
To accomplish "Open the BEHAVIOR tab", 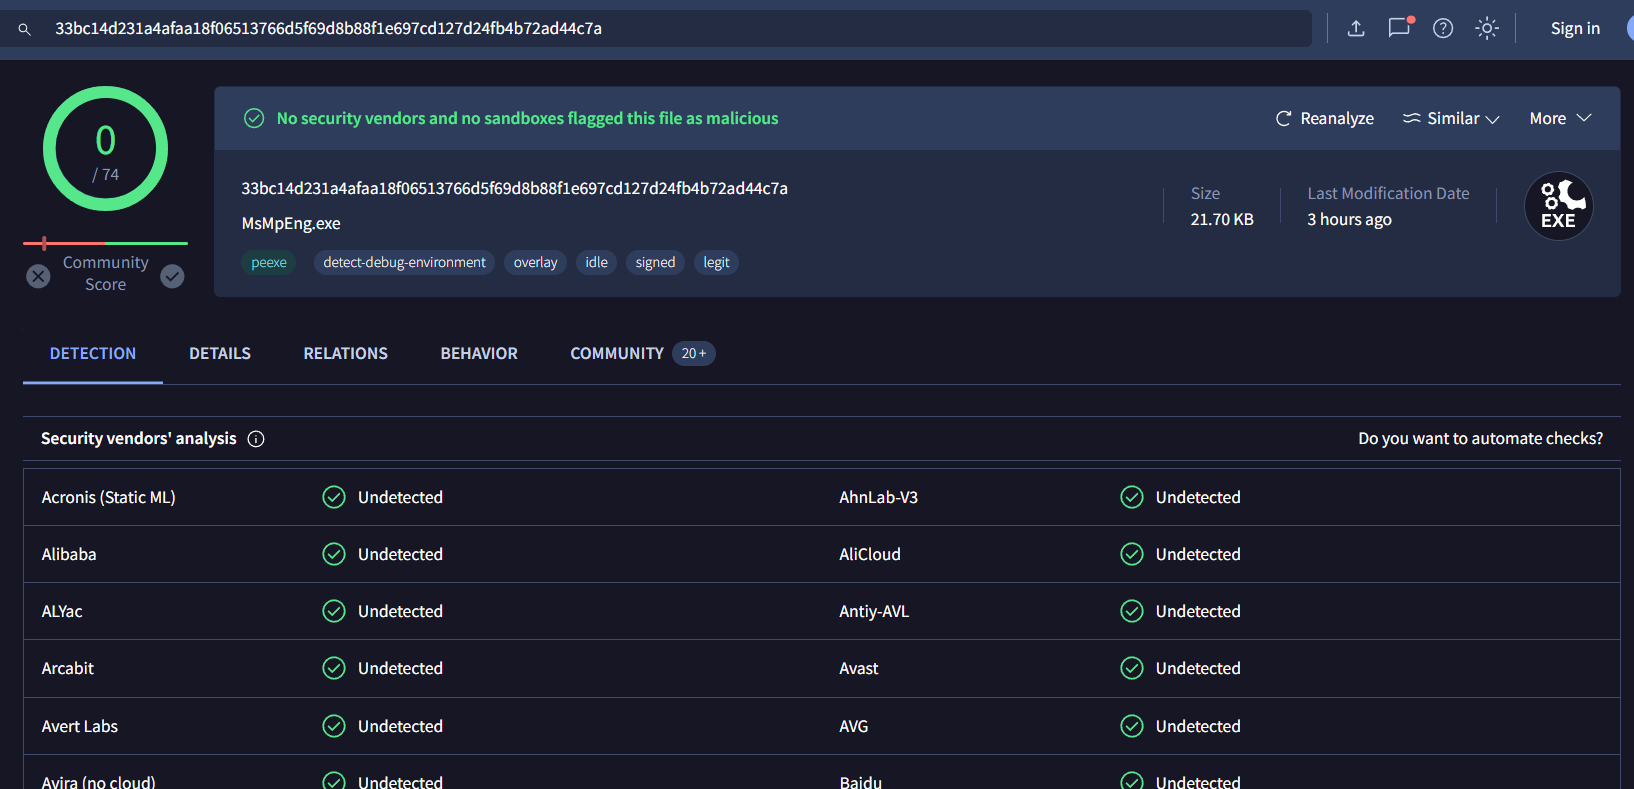I will pos(479,353).
